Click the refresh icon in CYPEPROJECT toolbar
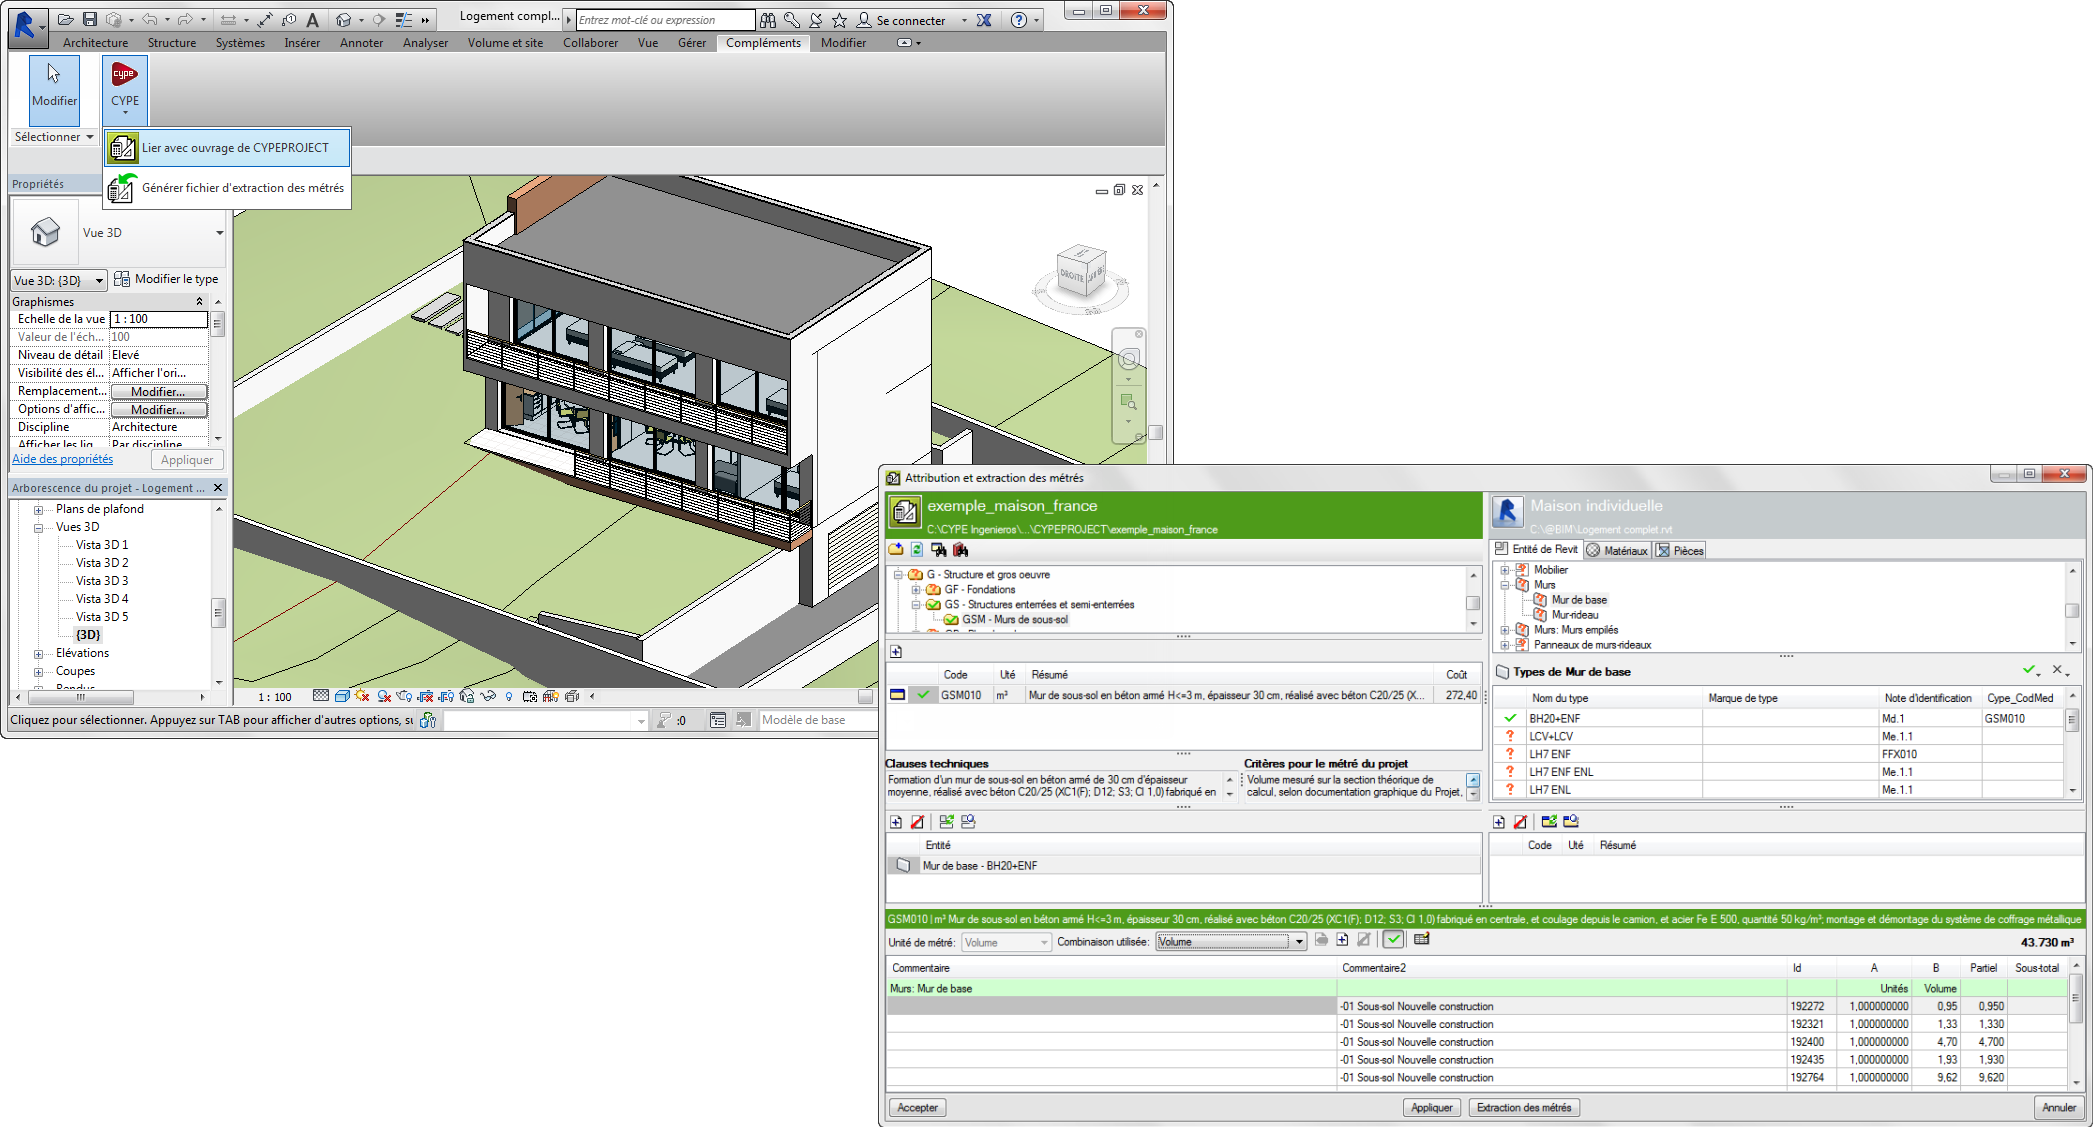 pyautogui.click(x=917, y=550)
